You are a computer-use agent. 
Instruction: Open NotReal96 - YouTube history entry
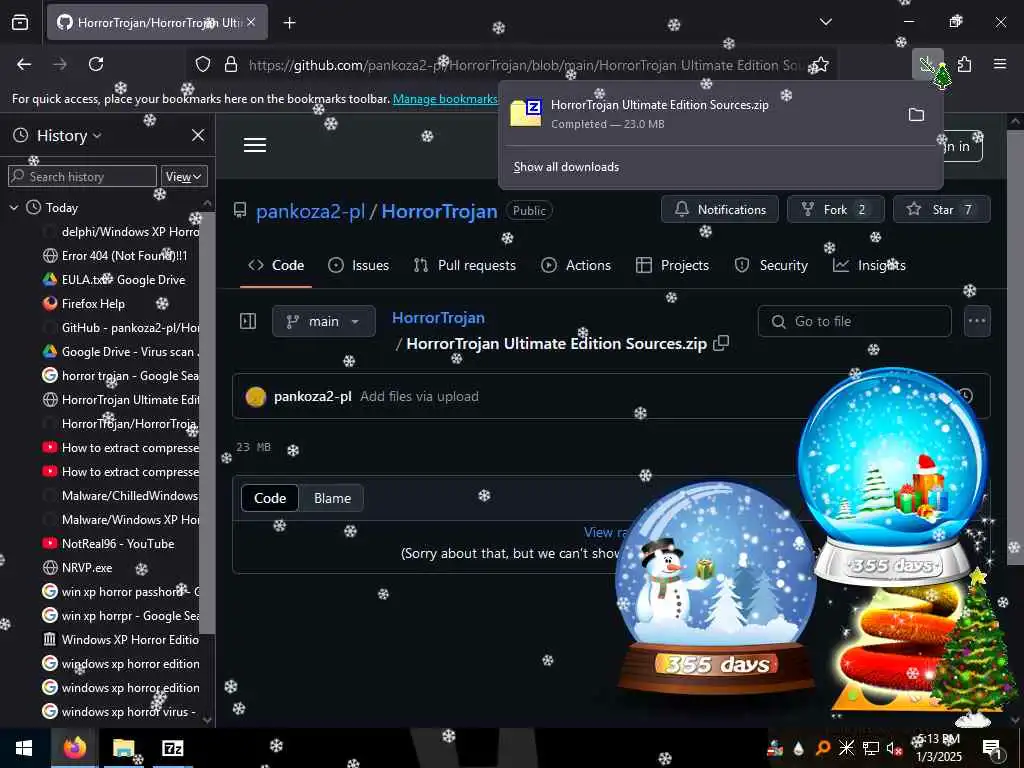[120, 544]
